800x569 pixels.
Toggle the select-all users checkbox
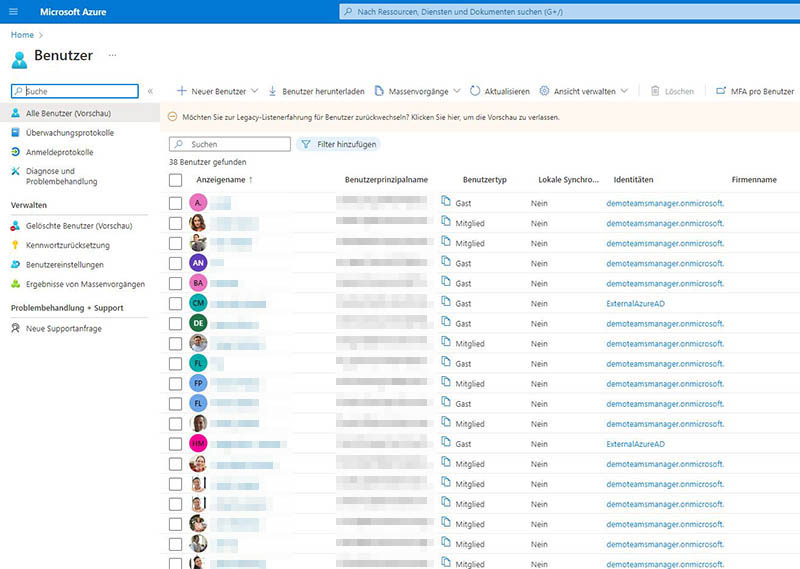[x=176, y=180]
